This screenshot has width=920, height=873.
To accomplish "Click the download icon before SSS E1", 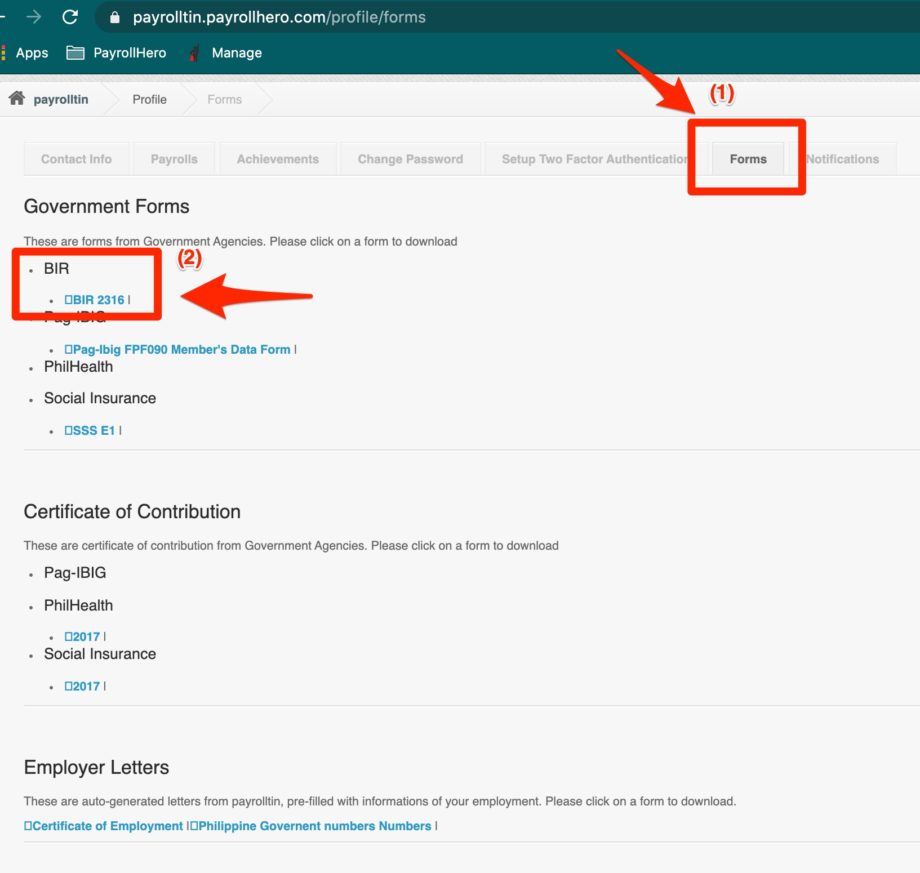I will [68, 430].
